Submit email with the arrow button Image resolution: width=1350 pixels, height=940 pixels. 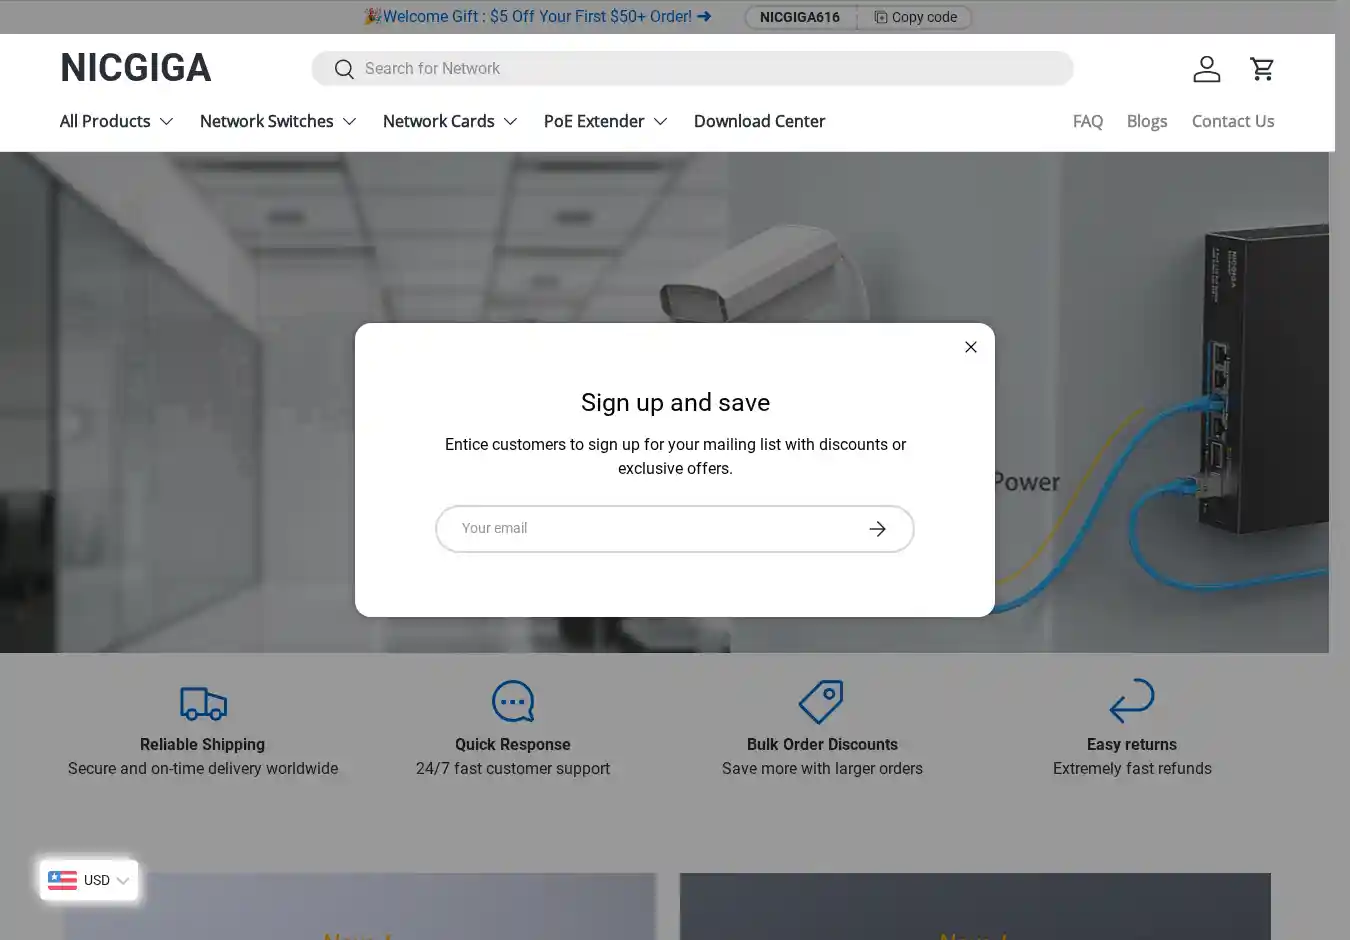pyautogui.click(x=877, y=529)
